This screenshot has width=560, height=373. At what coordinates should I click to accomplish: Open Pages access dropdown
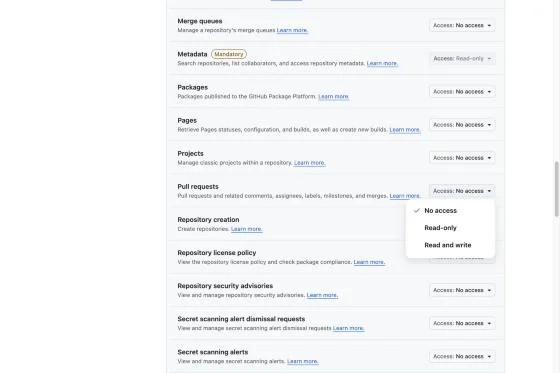(x=462, y=125)
